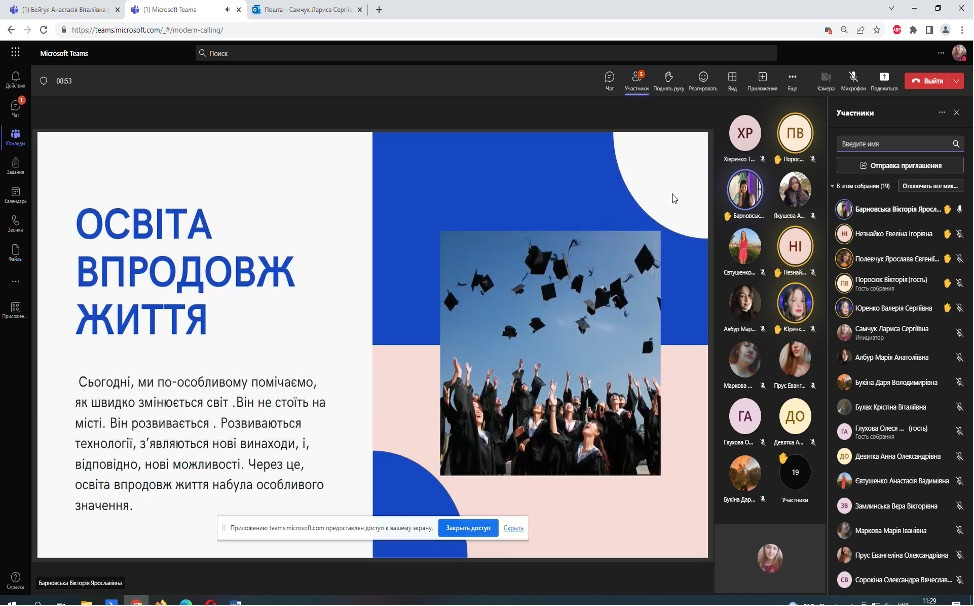
Task: Open Чат in the left sidebar
Action: click(x=16, y=107)
